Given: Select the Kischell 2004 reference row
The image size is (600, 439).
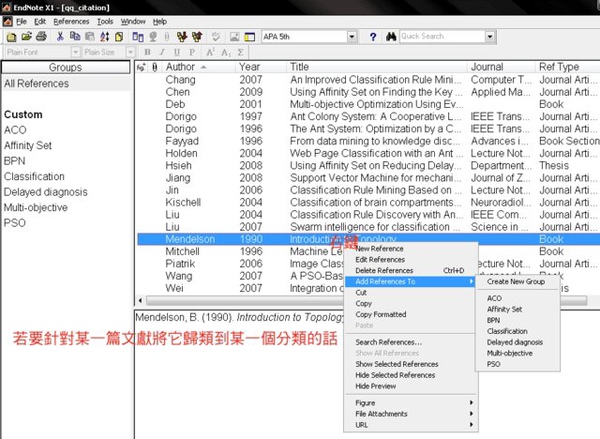Looking at the screenshot, I should (x=368, y=202).
